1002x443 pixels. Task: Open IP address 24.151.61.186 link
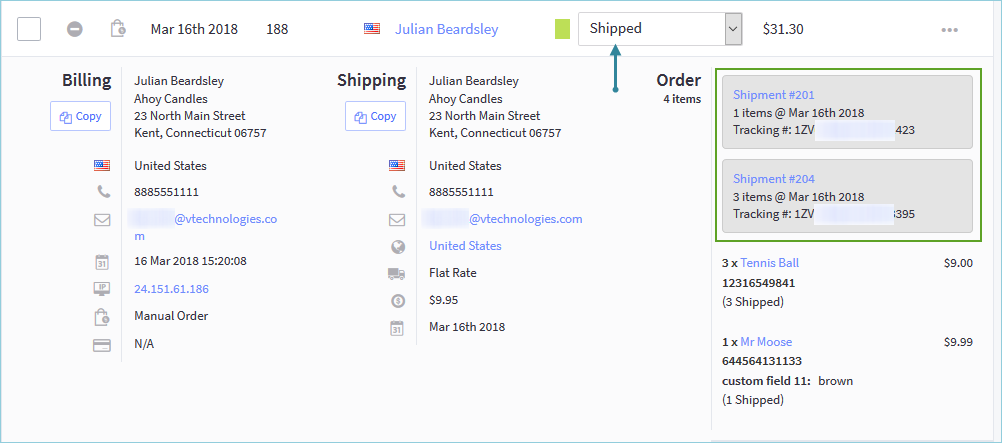[x=171, y=289]
